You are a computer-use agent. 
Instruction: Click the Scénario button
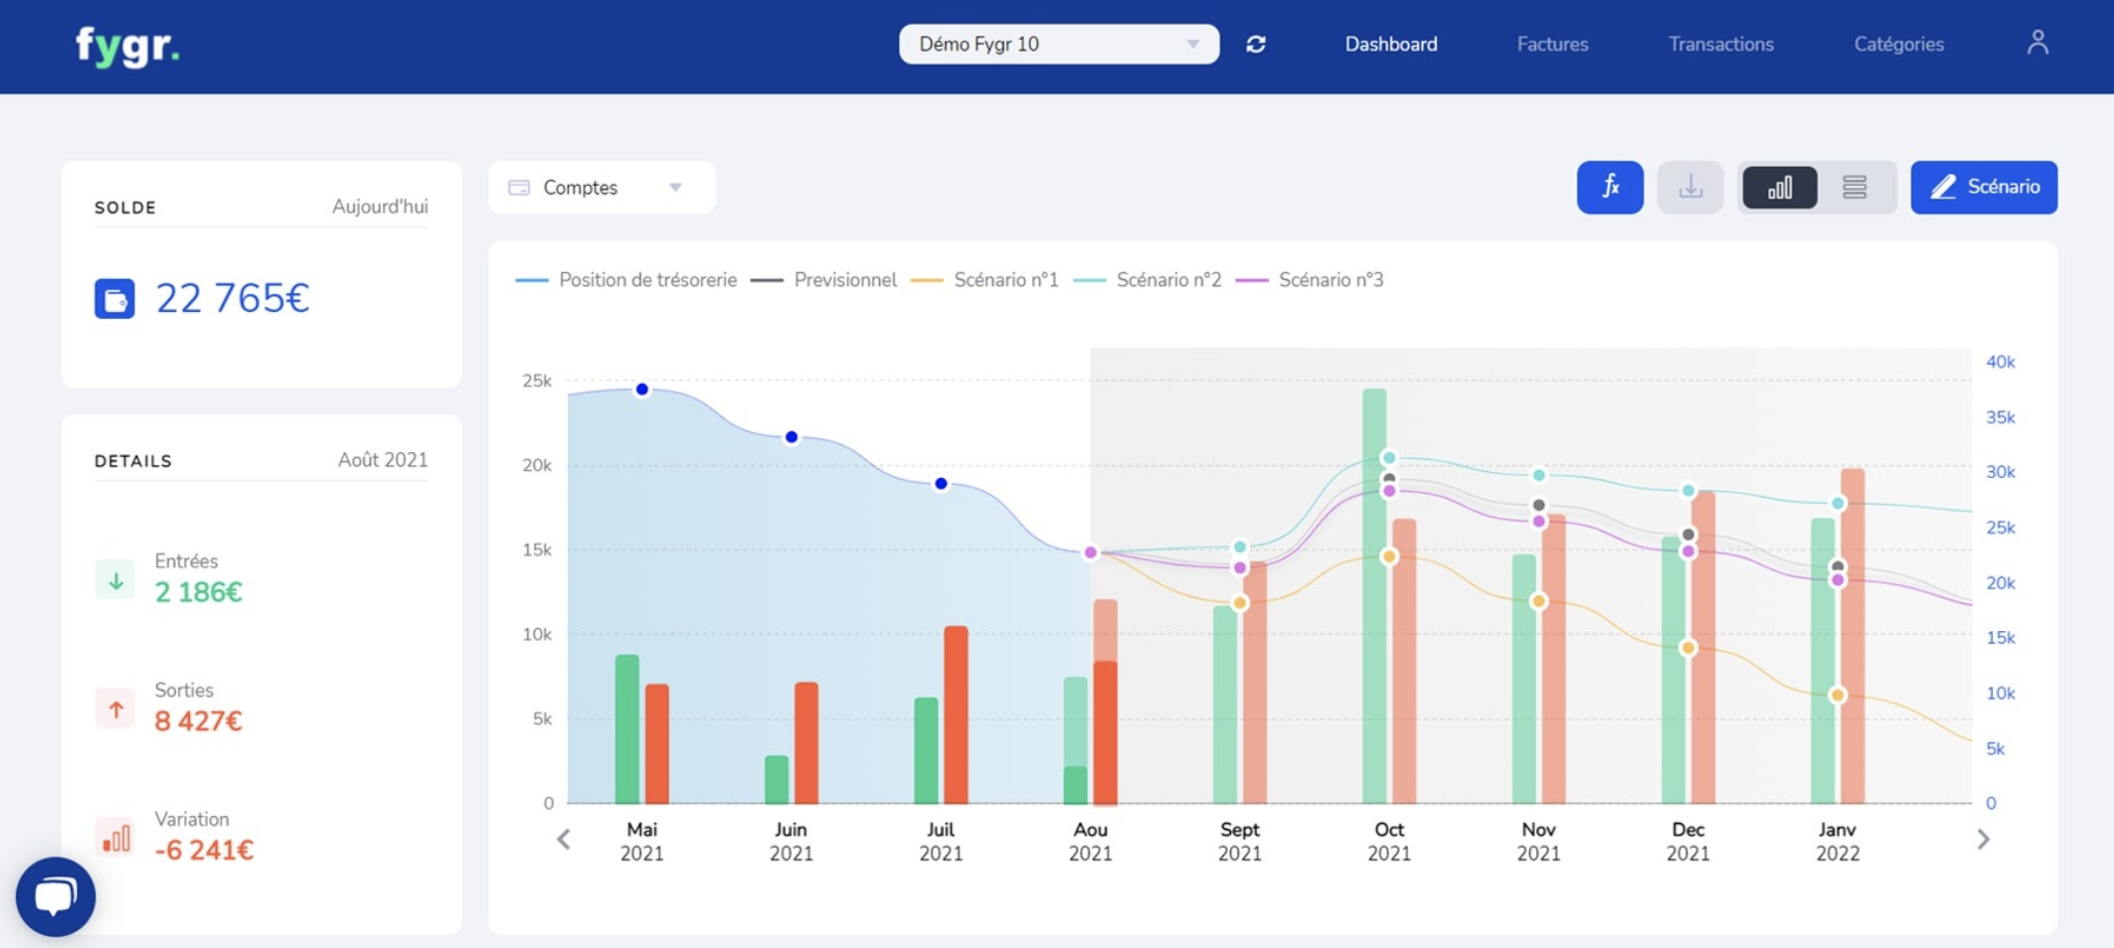click(1983, 187)
